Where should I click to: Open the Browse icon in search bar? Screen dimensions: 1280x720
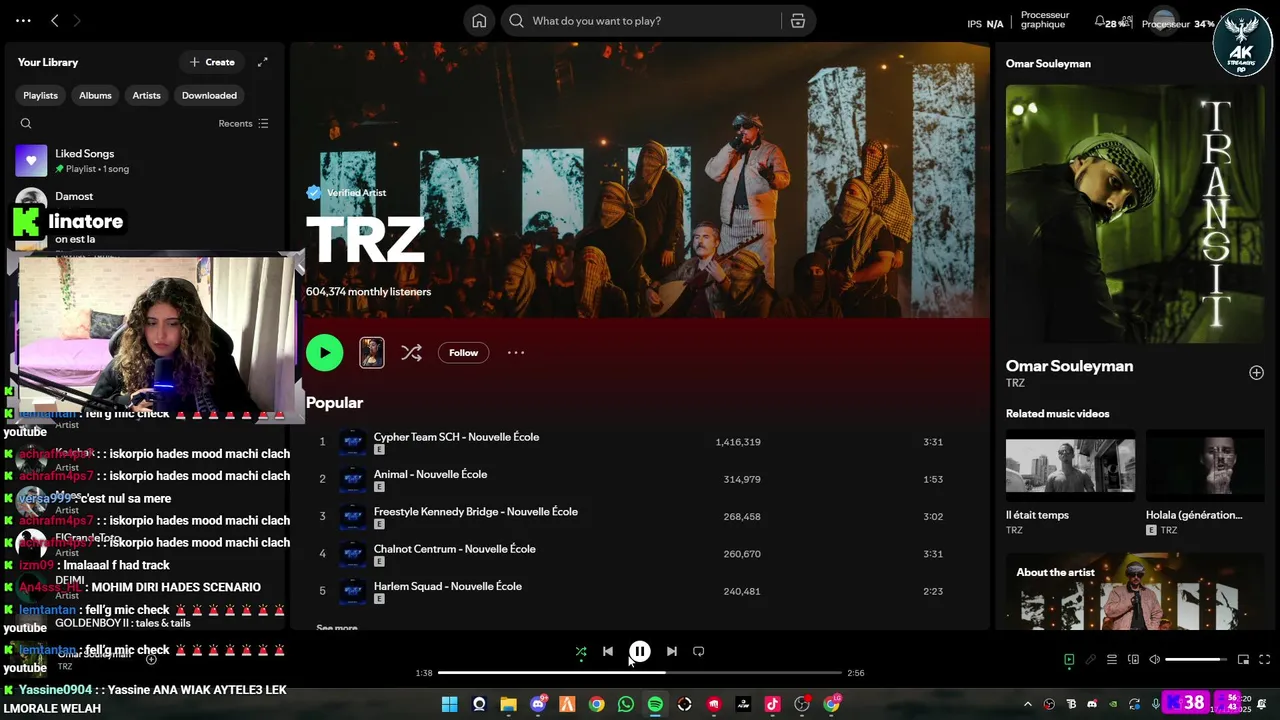click(x=798, y=21)
